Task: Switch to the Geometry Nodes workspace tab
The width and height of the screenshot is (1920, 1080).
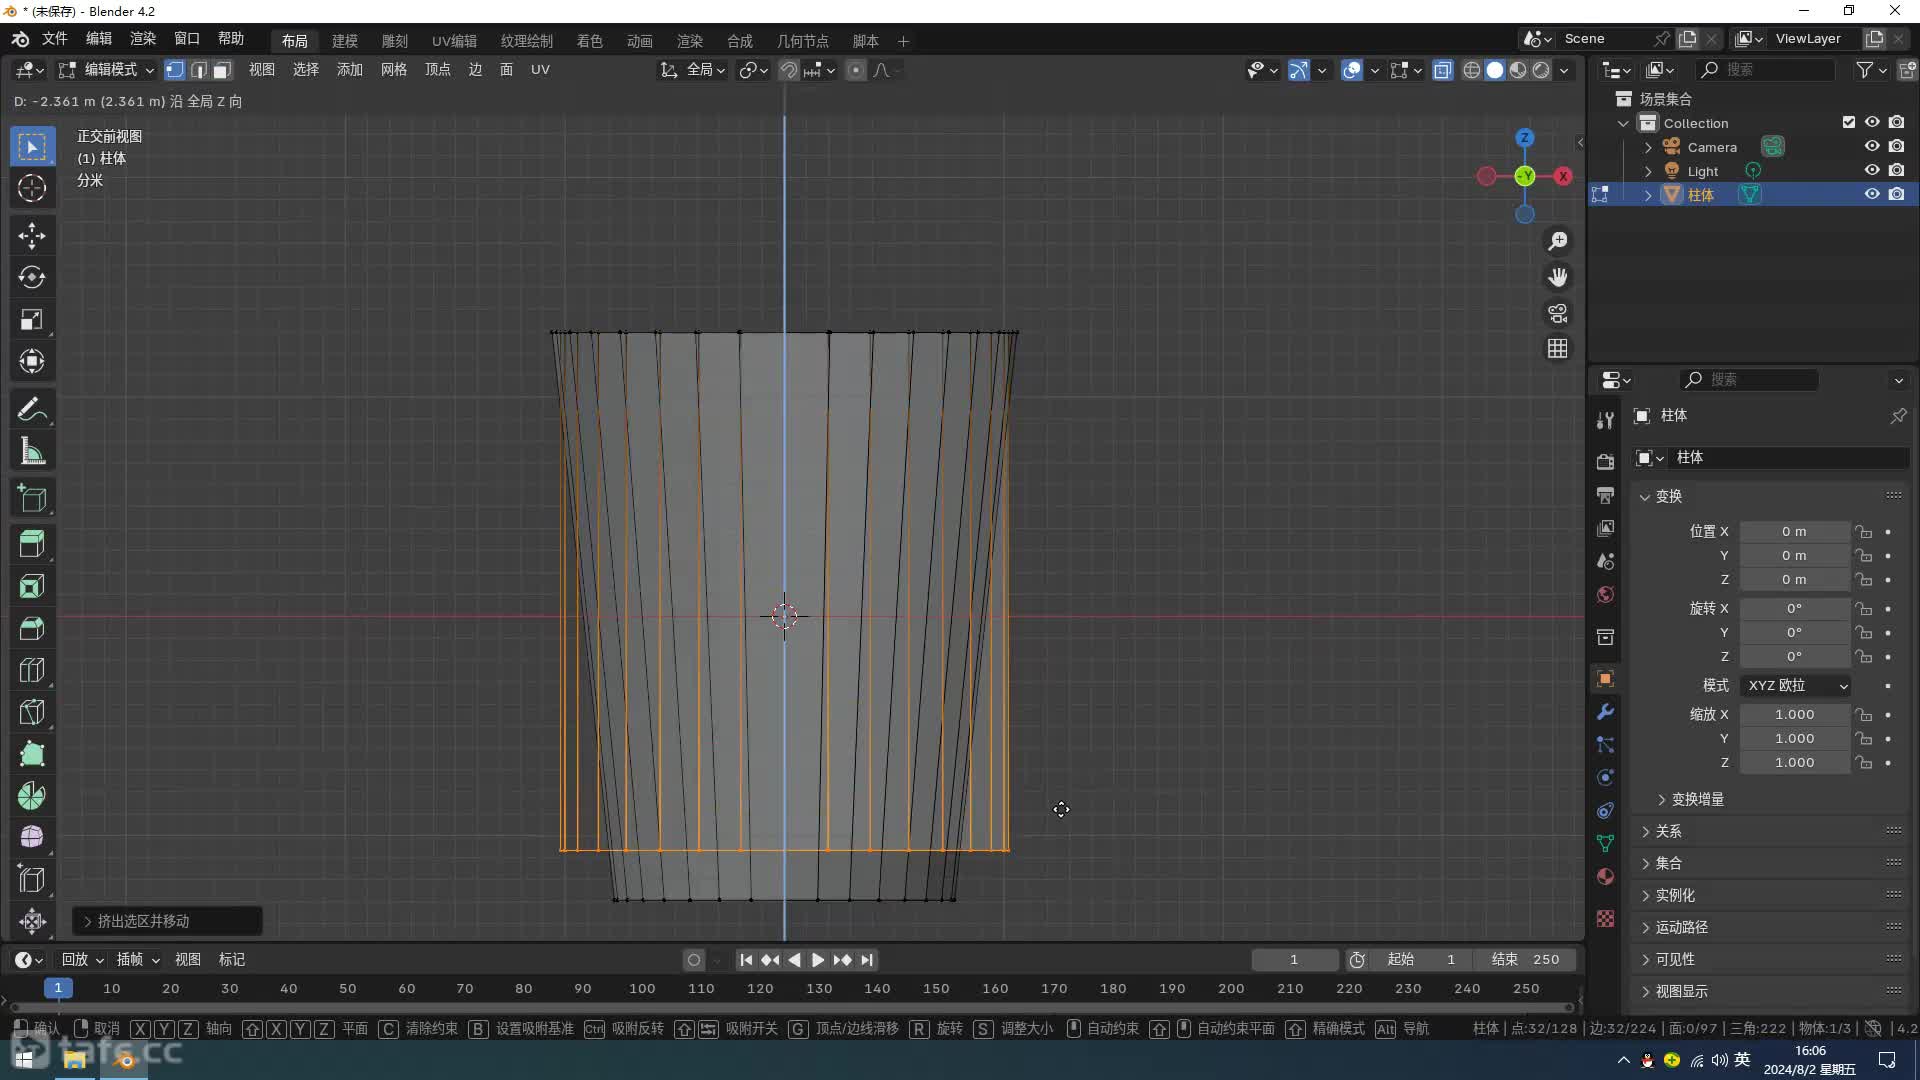Action: click(x=802, y=41)
